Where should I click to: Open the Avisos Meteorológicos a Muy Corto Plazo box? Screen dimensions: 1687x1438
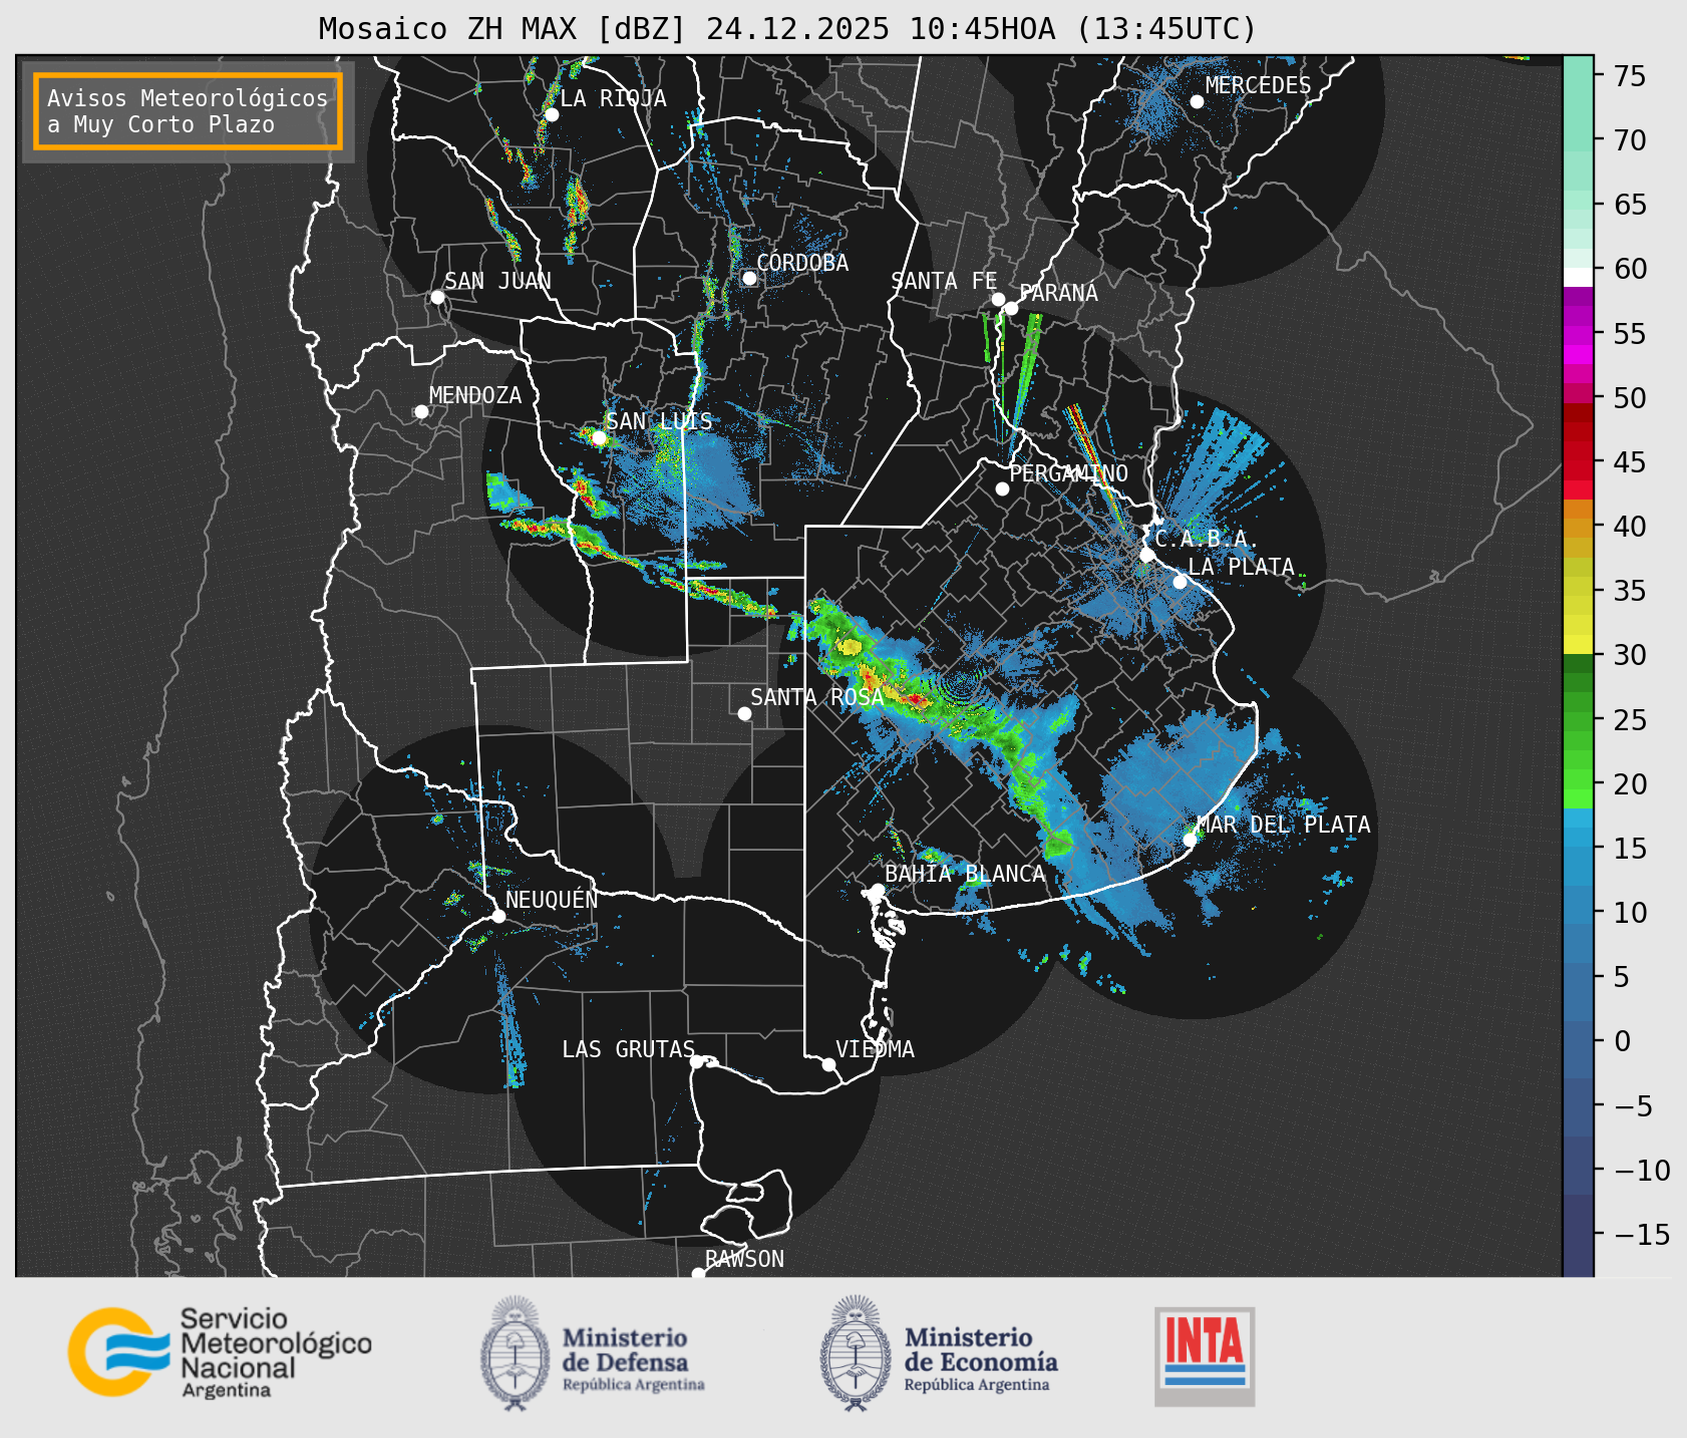(188, 111)
